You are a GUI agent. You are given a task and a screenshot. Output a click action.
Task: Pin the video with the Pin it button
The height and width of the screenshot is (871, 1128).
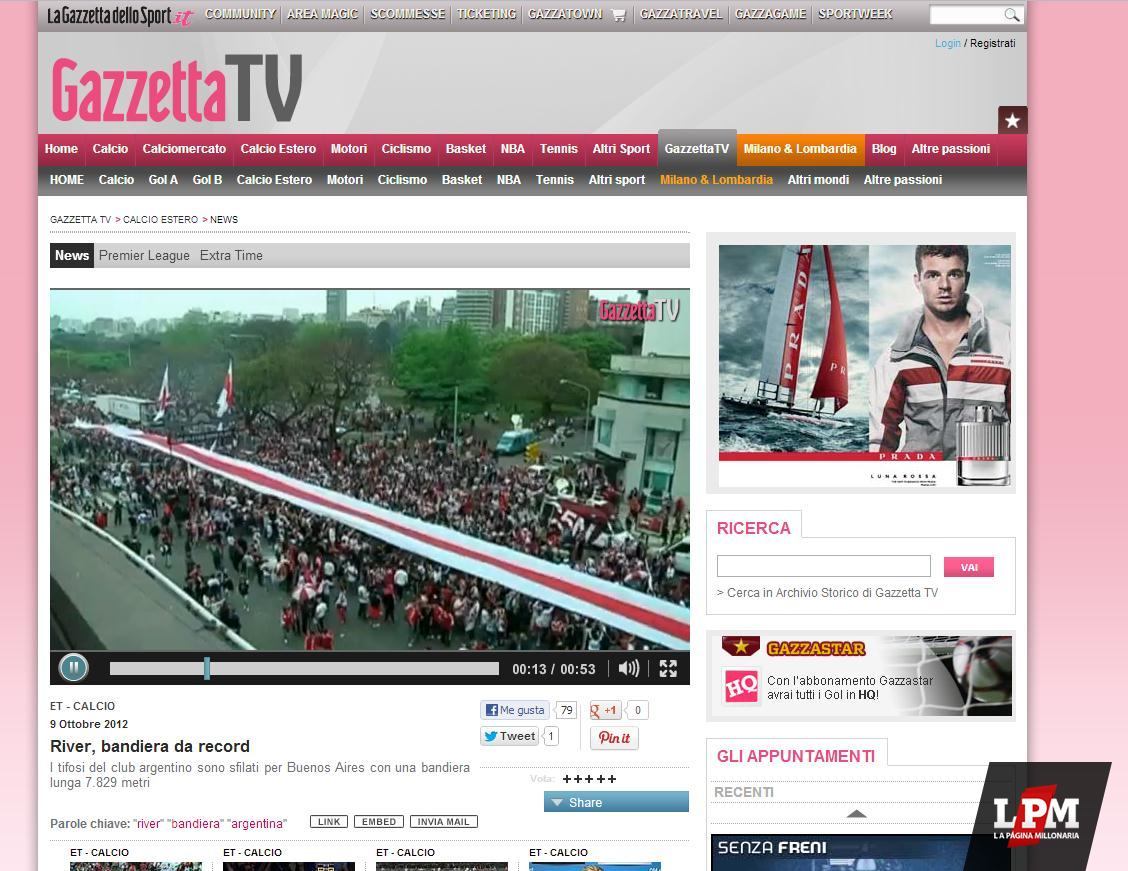pos(614,738)
